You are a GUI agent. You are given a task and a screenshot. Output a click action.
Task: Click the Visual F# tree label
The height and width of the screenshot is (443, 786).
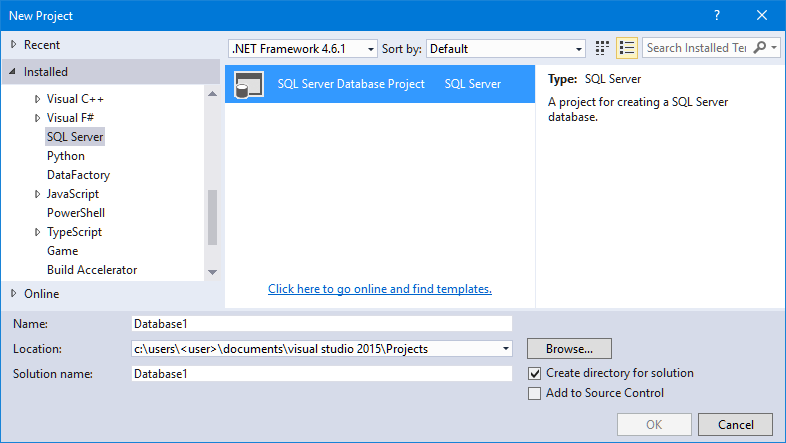(x=70, y=118)
